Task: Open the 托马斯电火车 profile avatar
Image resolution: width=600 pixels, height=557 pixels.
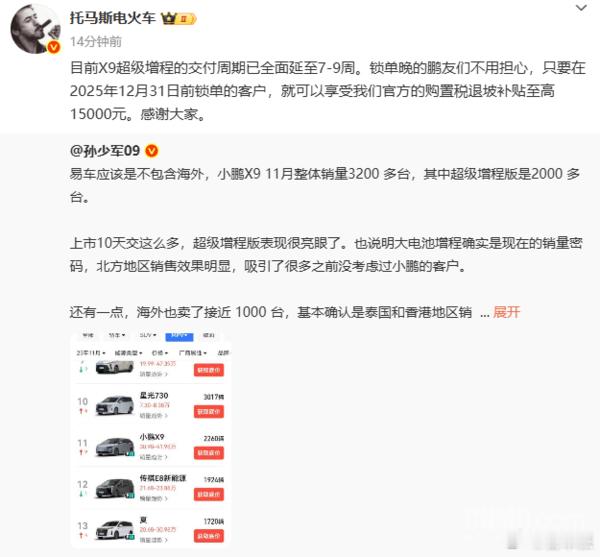Action: click(x=35, y=29)
